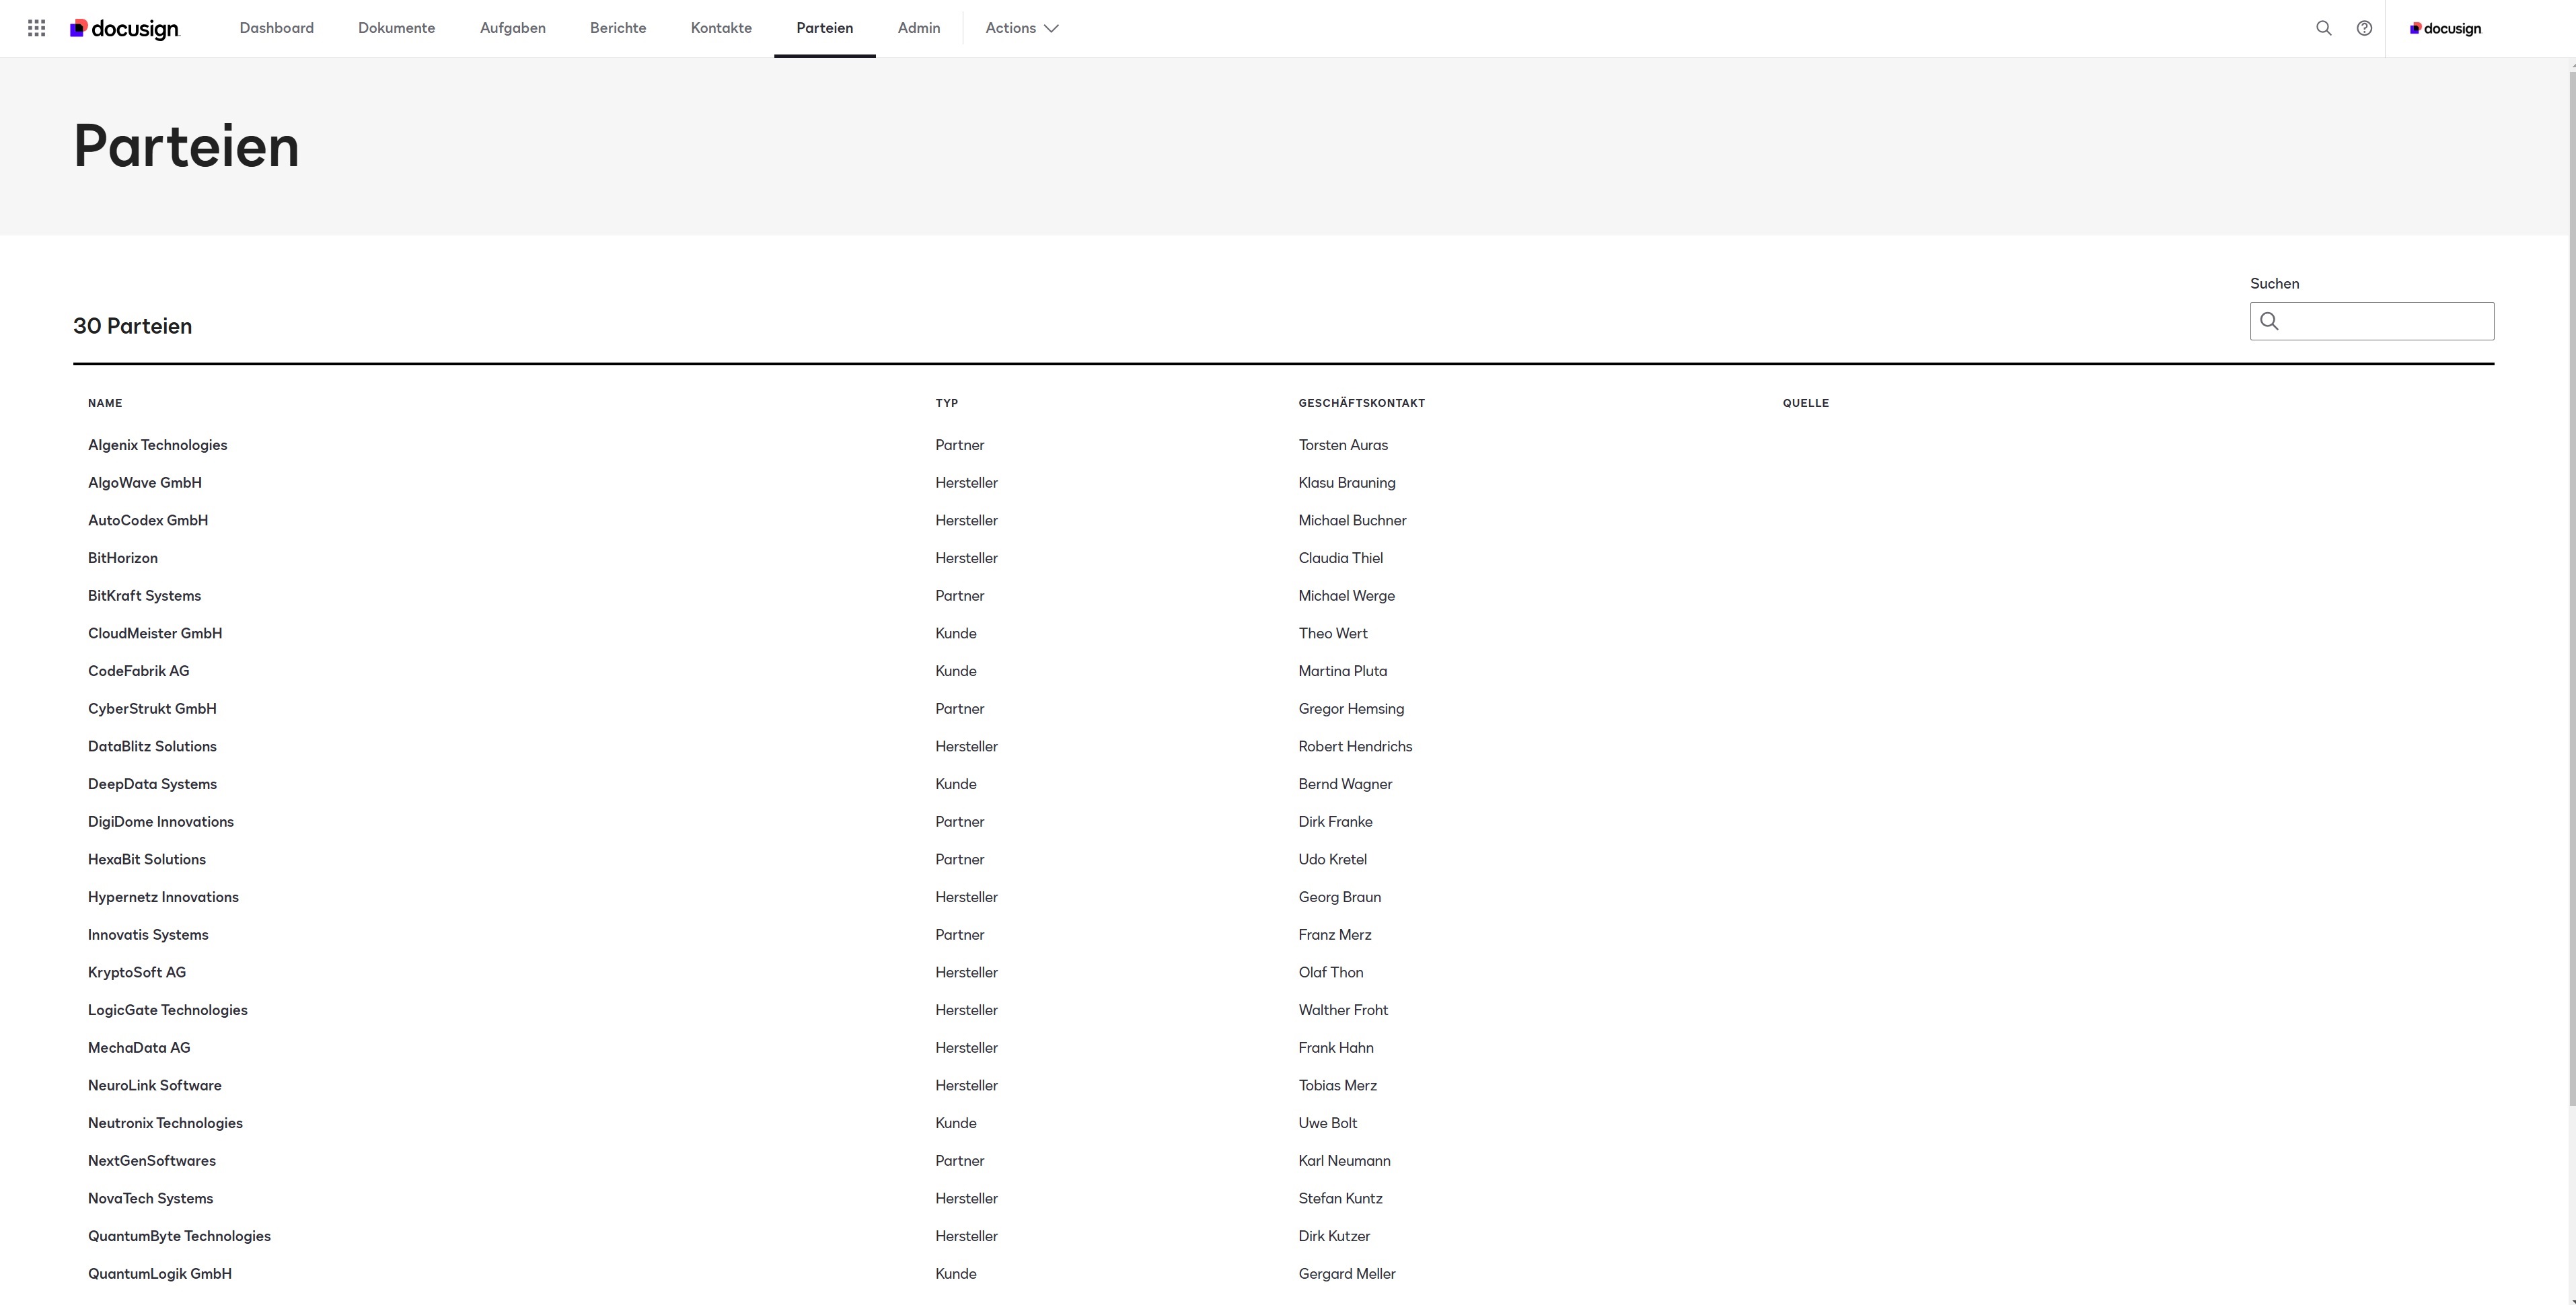2576x1305 pixels.
Task: Select DeepData Systems entry
Action: point(152,784)
